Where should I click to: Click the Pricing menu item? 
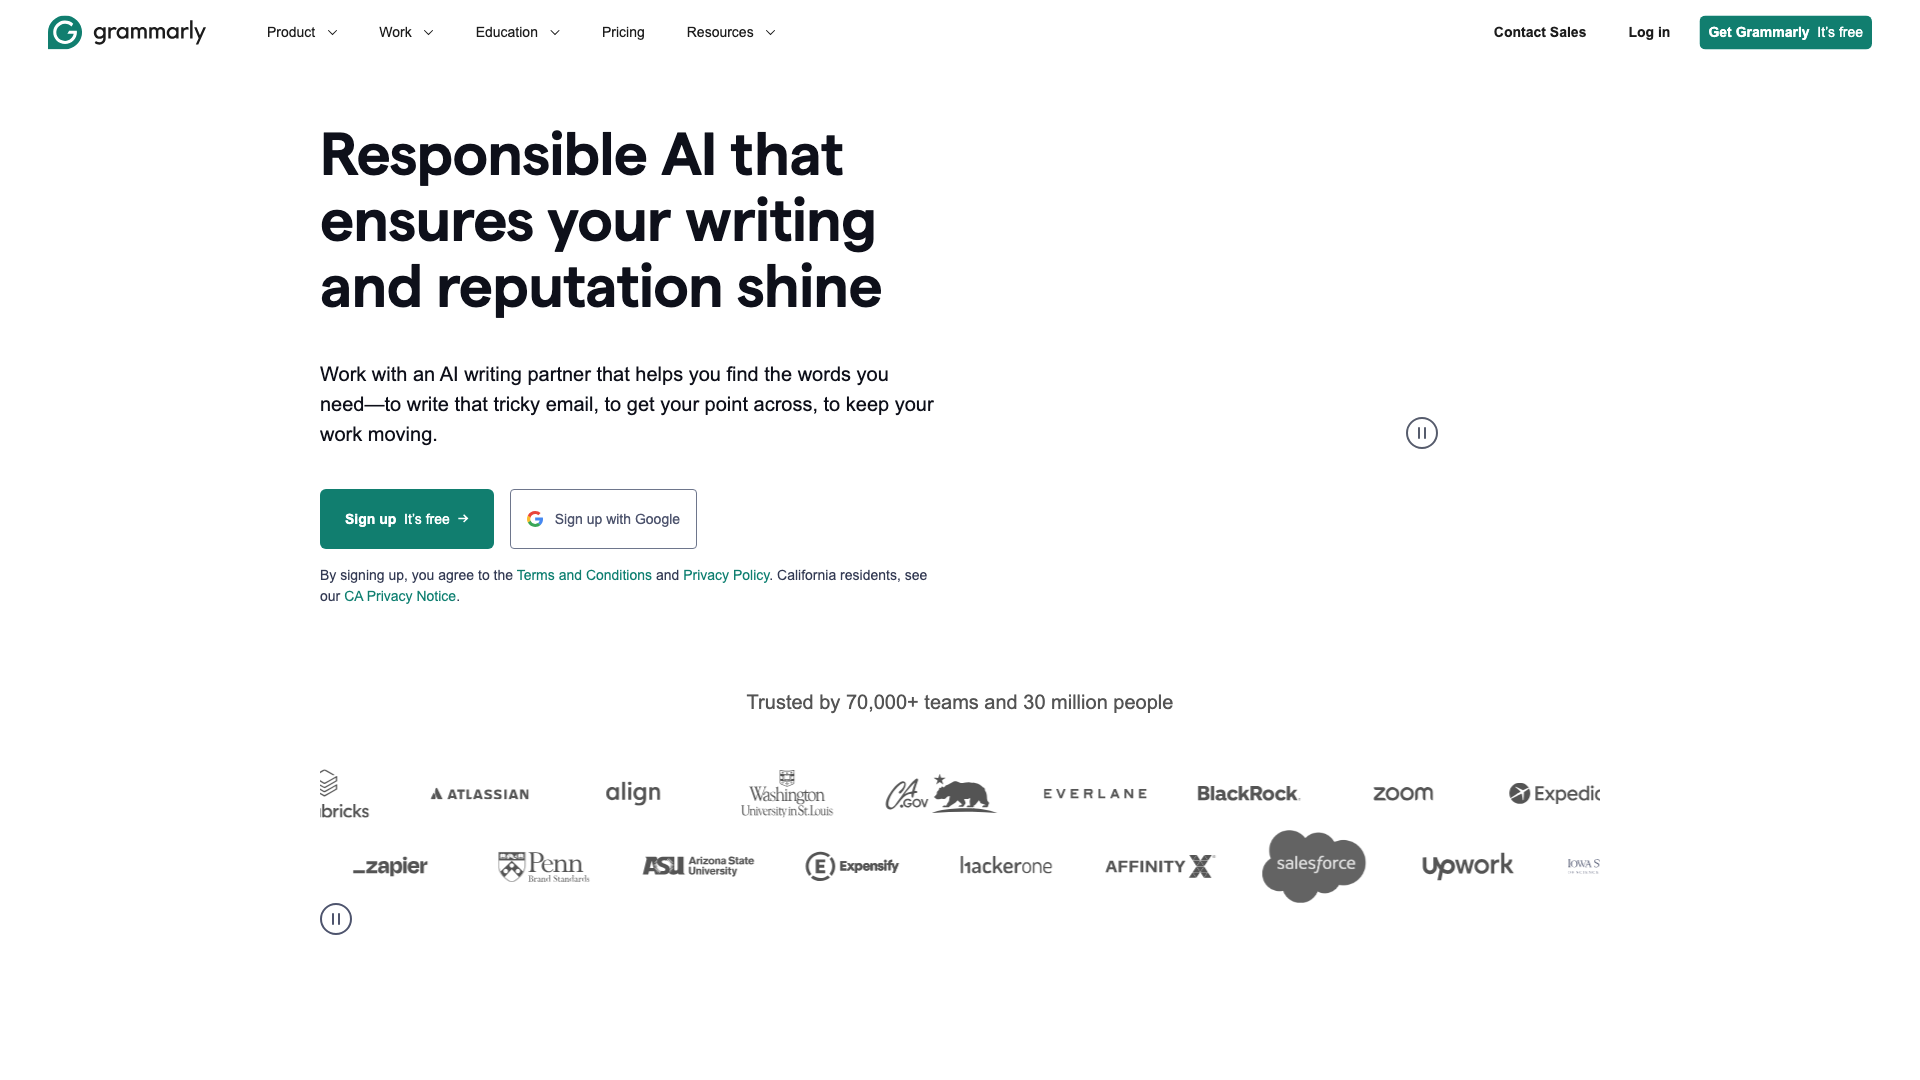(622, 32)
